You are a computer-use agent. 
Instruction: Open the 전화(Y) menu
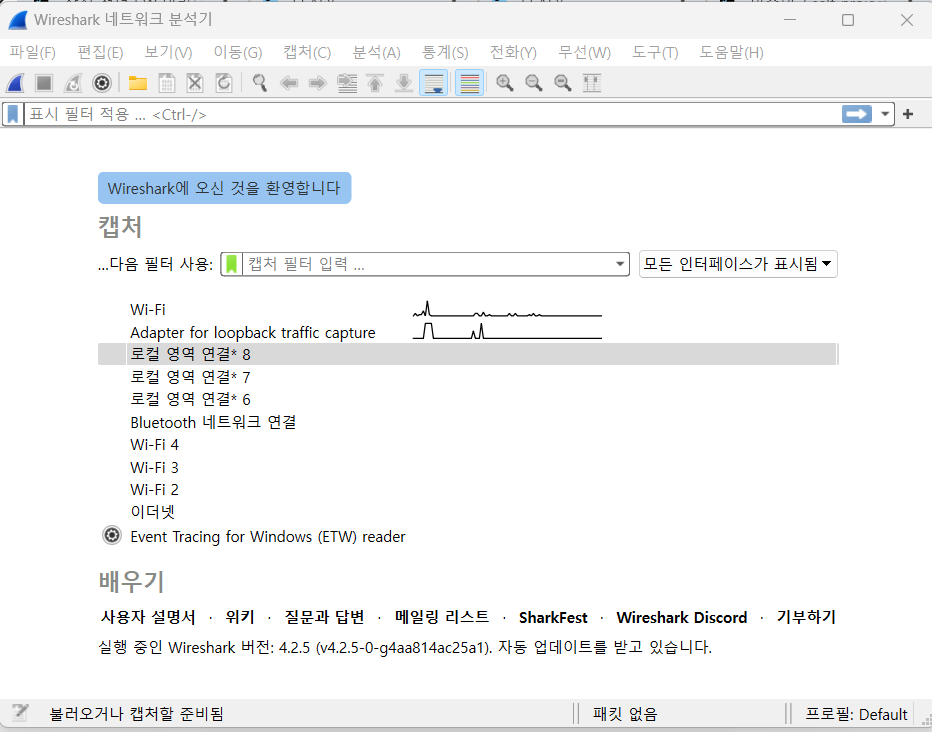click(x=513, y=53)
